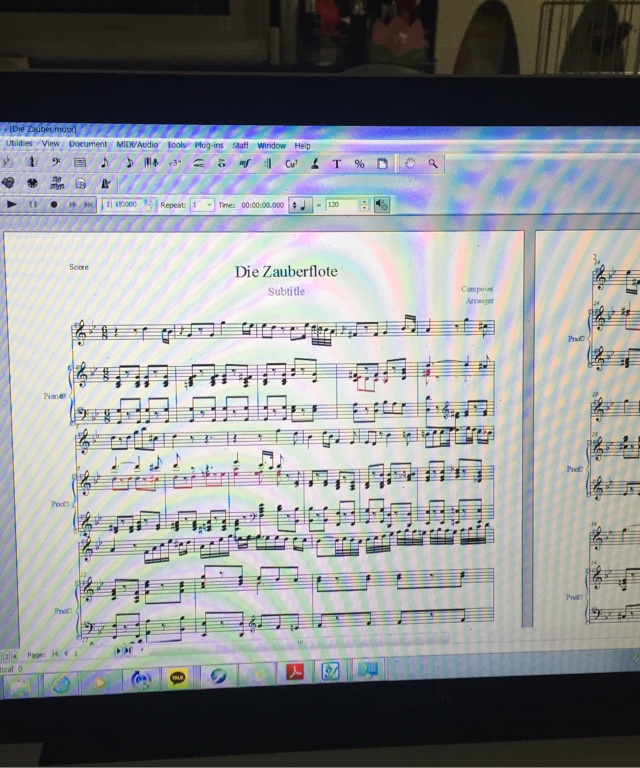The width and height of the screenshot is (640, 768).
Task: Choose the Expression tool (mf icon)
Action: (244, 163)
